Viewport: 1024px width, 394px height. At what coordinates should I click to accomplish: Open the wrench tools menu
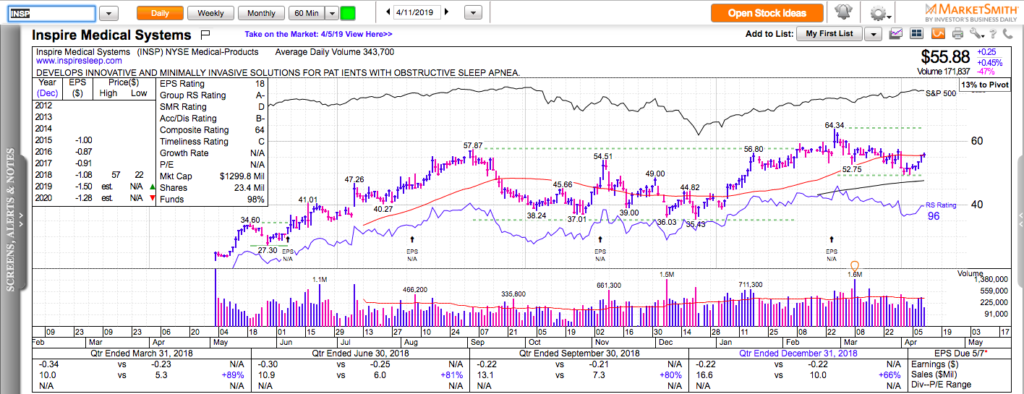[976, 33]
